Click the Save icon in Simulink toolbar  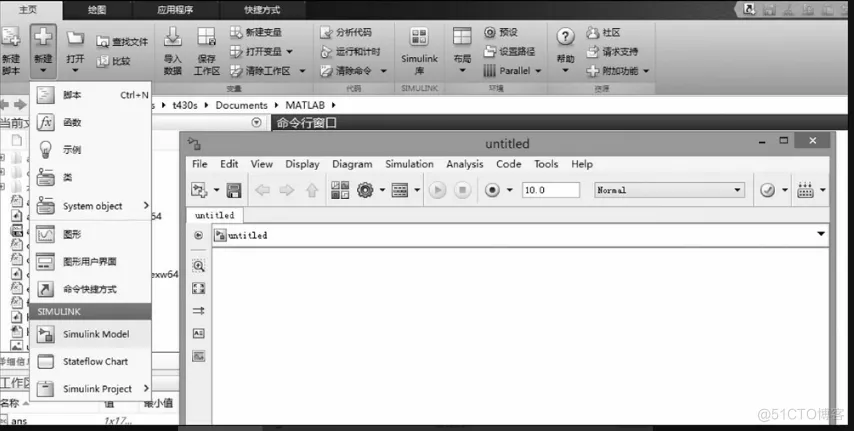click(x=234, y=190)
